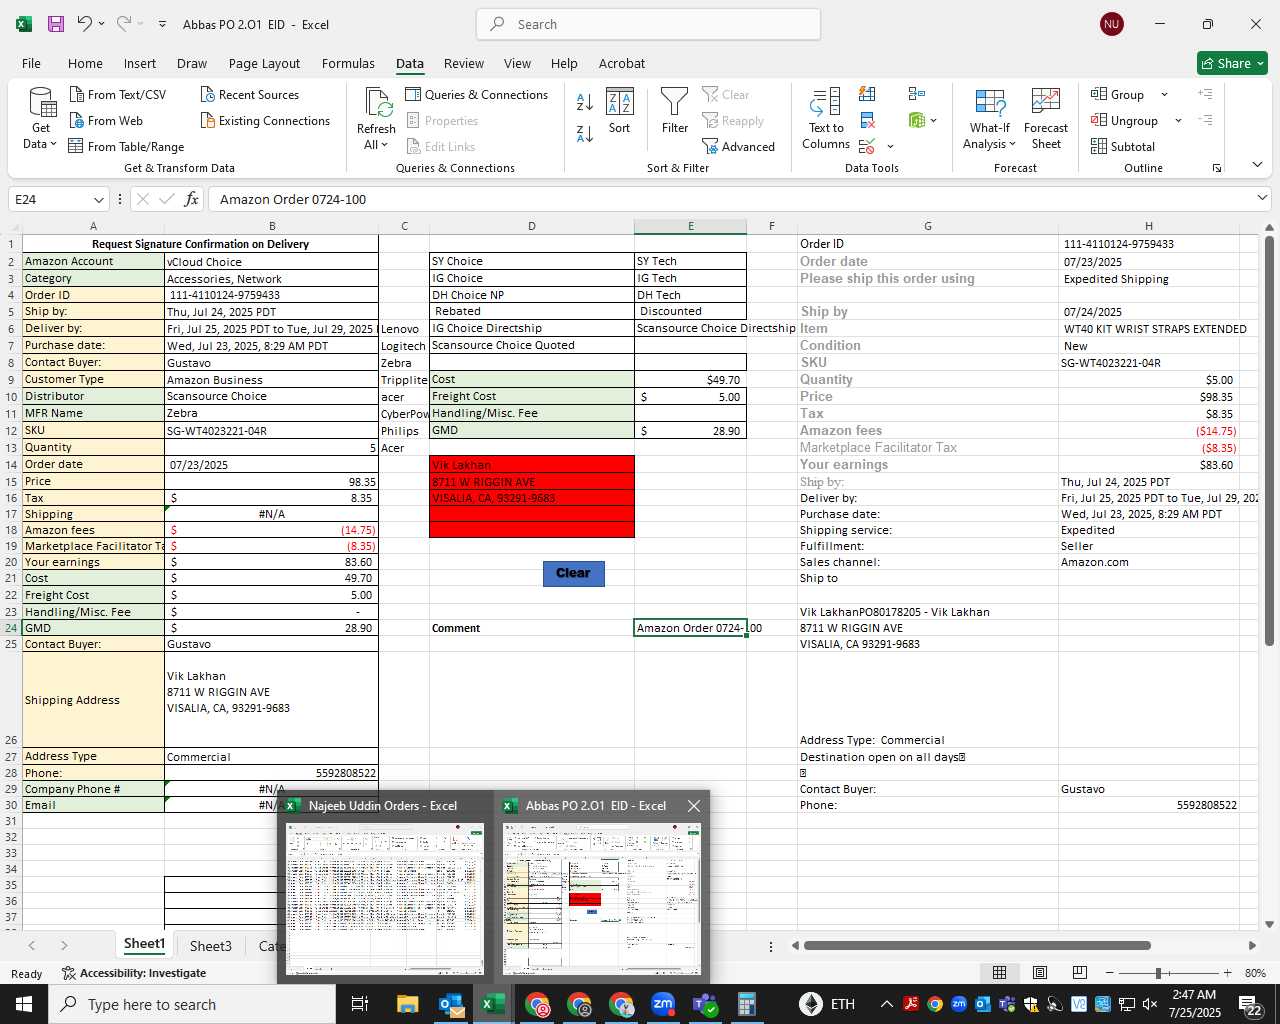Open Existing Connections

[x=265, y=121]
